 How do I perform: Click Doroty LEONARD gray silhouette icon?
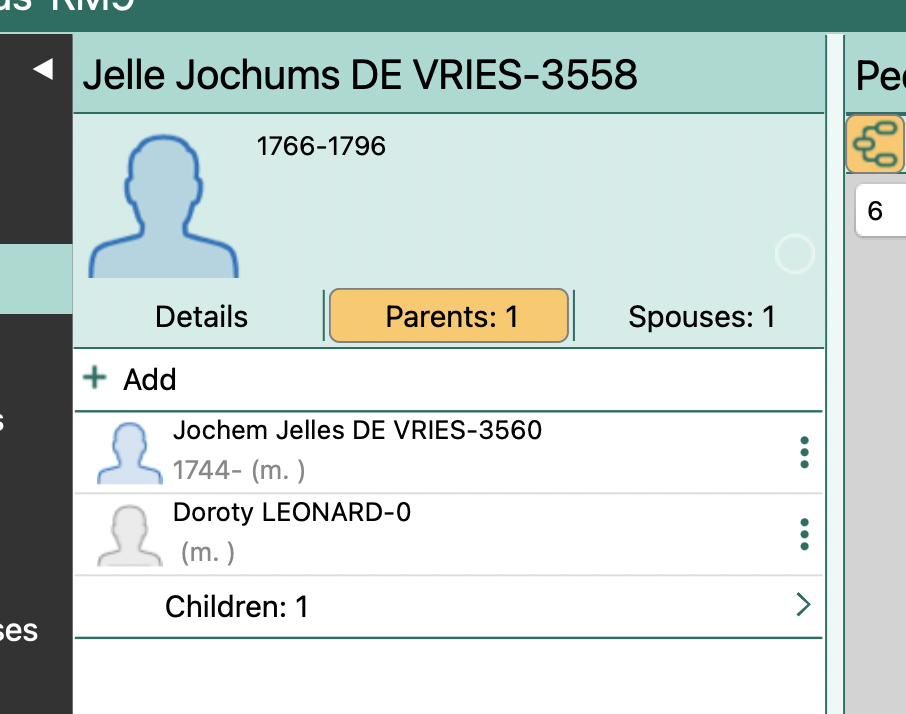tap(129, 536)
